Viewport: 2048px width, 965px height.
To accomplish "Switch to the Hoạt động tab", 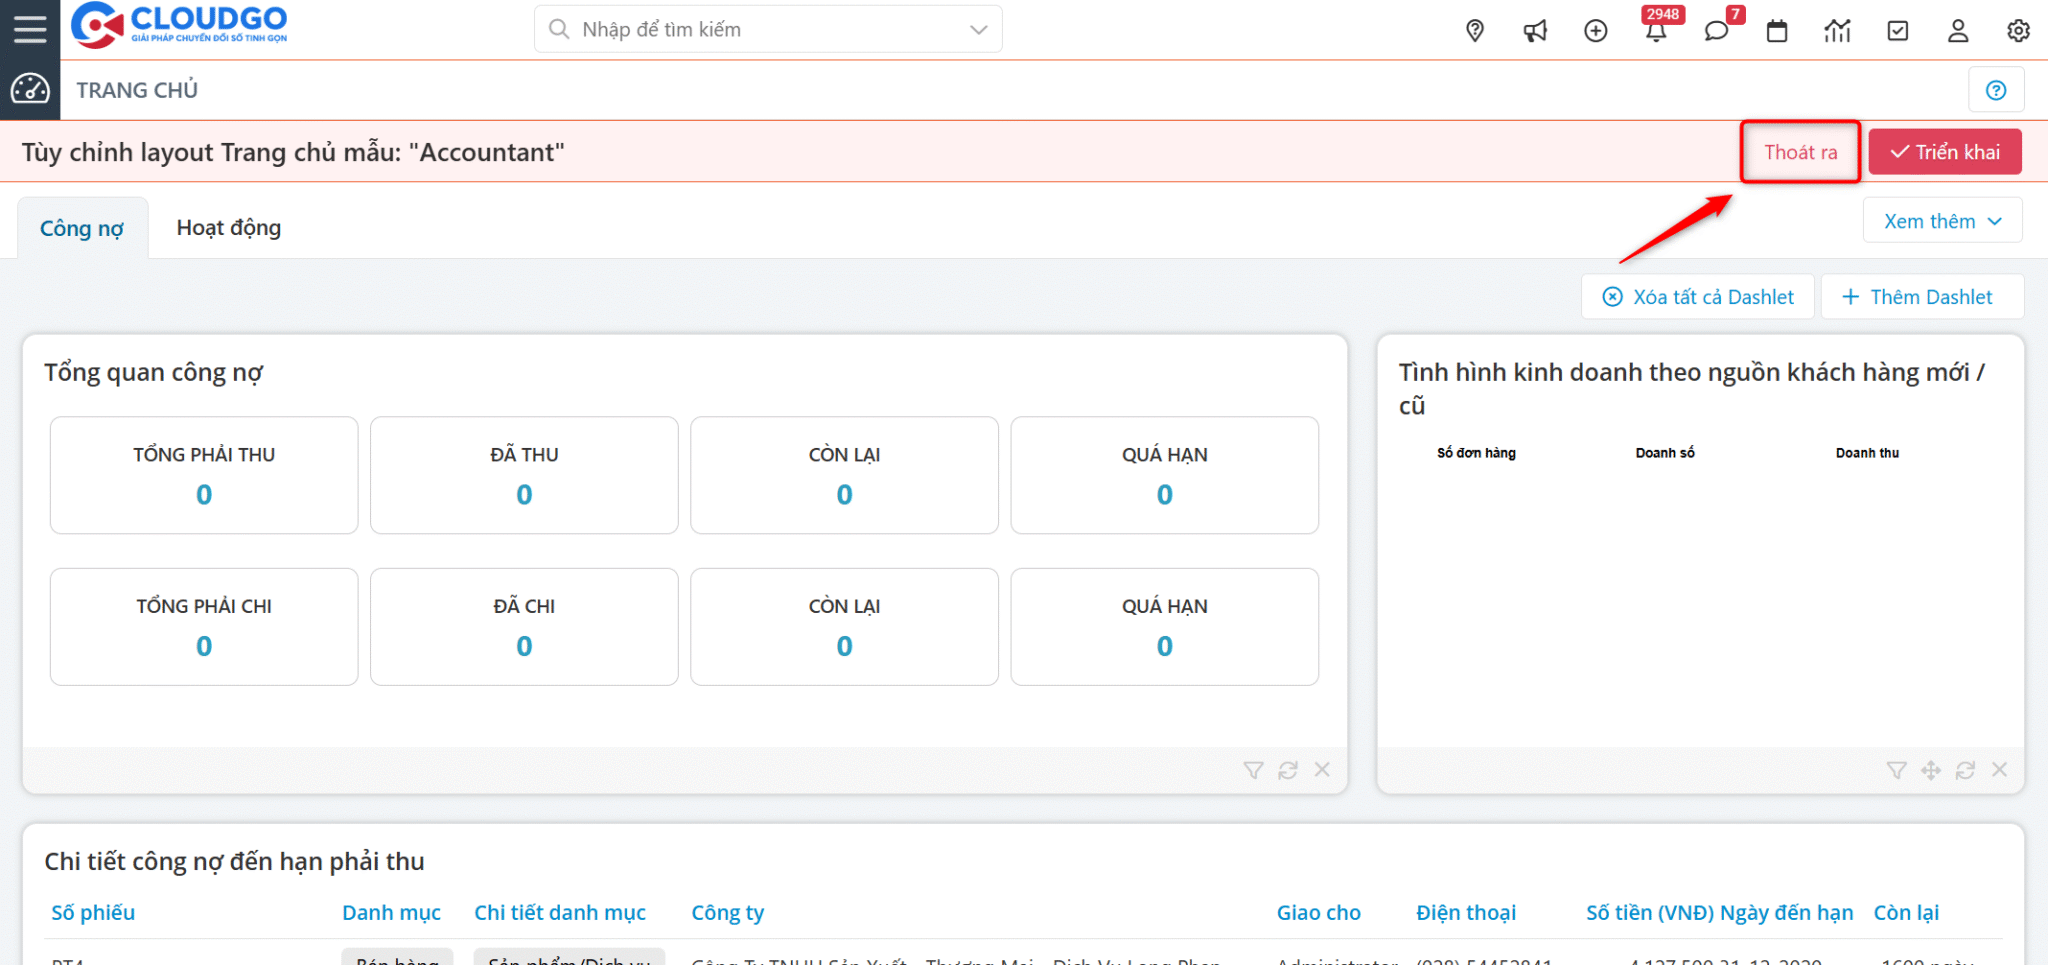I will pyautogui.click(x=229, y=228).
